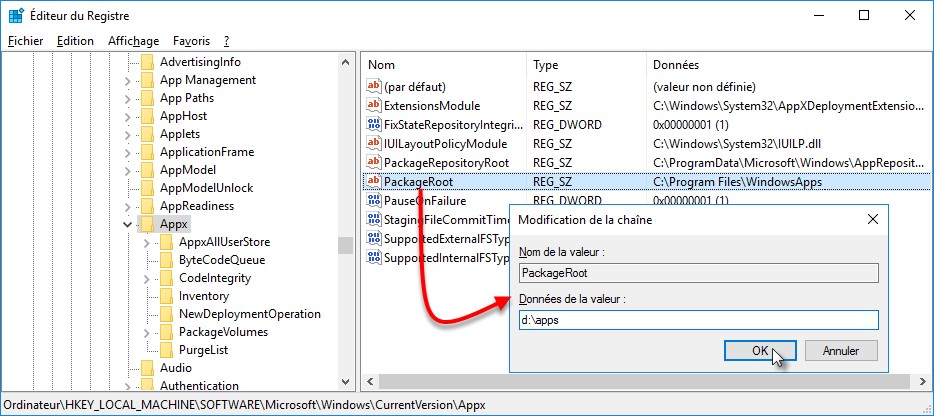Click the FixStateRepositoryIntegrity DWORD icon

(x=374, y=125)
